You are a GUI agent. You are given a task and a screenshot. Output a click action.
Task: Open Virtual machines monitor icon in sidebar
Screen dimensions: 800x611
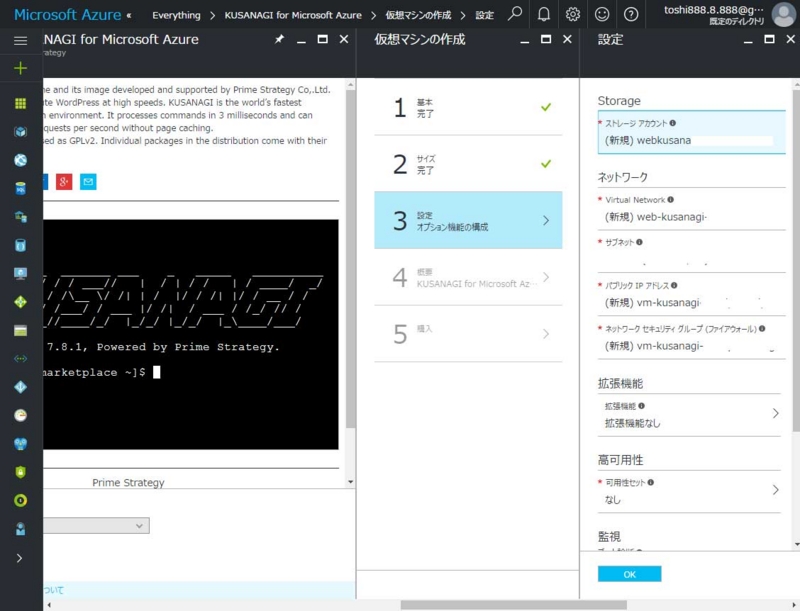(20, 274)
